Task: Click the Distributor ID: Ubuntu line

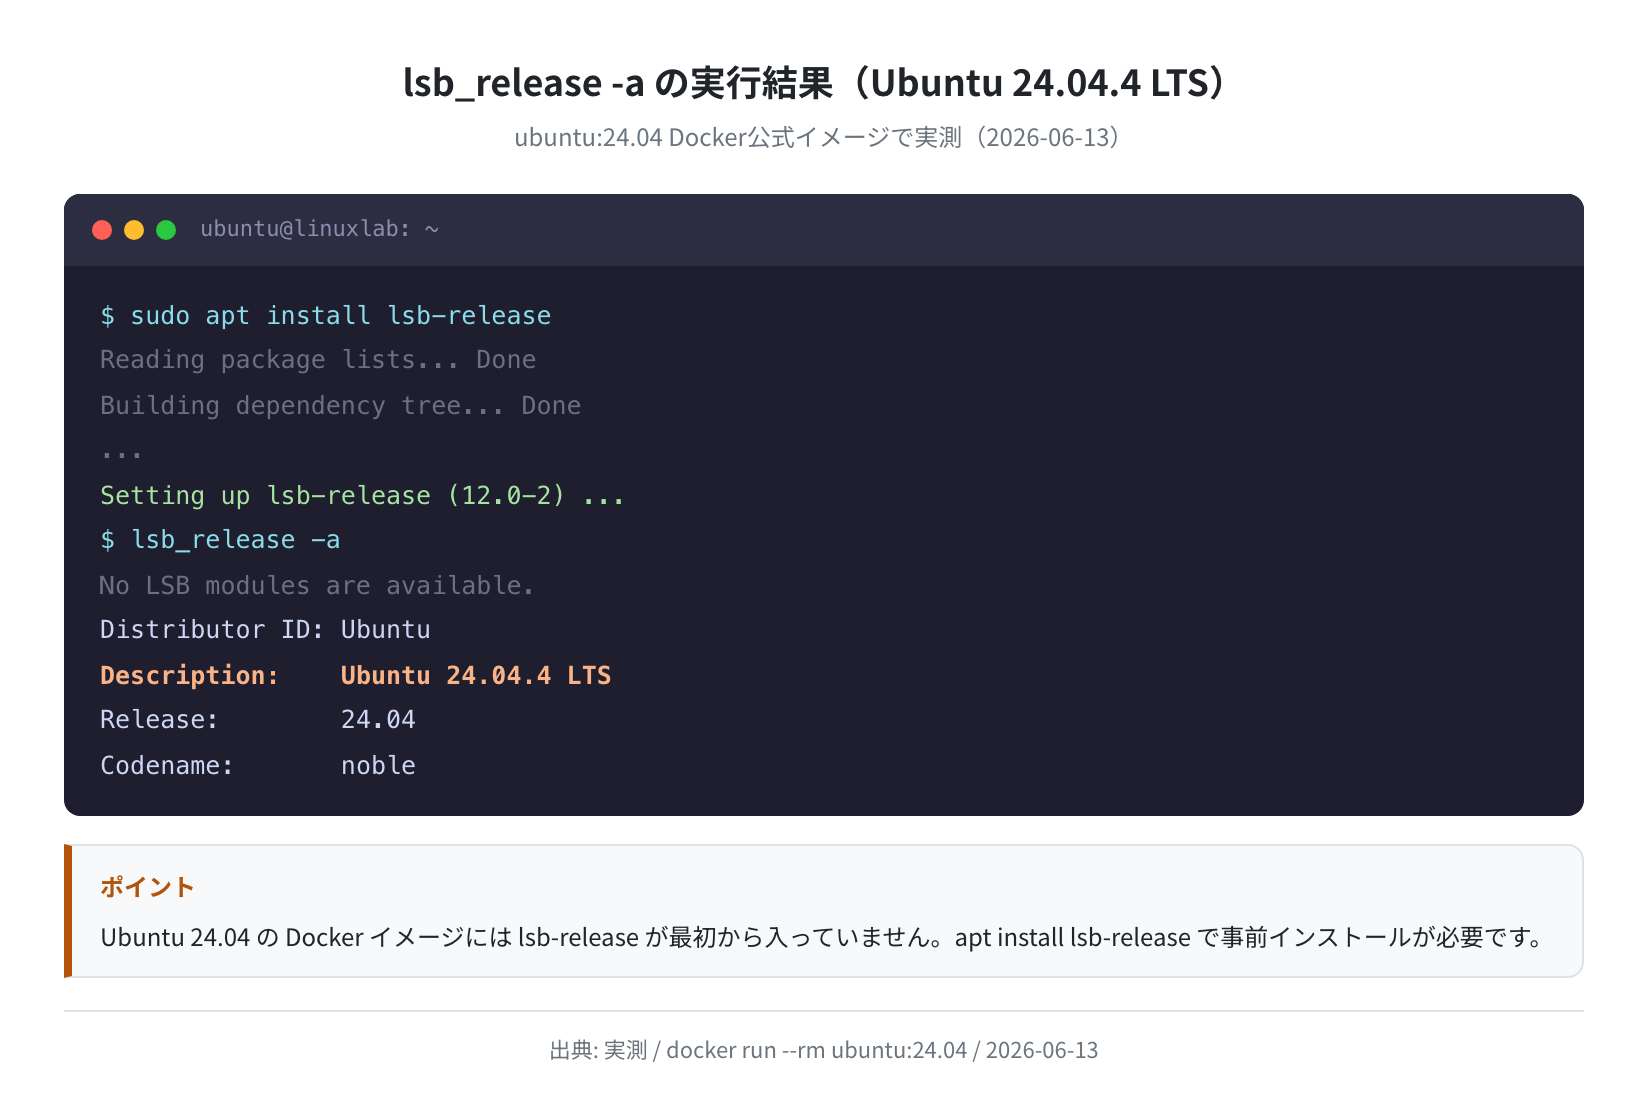Action: (x=265, y=630)
